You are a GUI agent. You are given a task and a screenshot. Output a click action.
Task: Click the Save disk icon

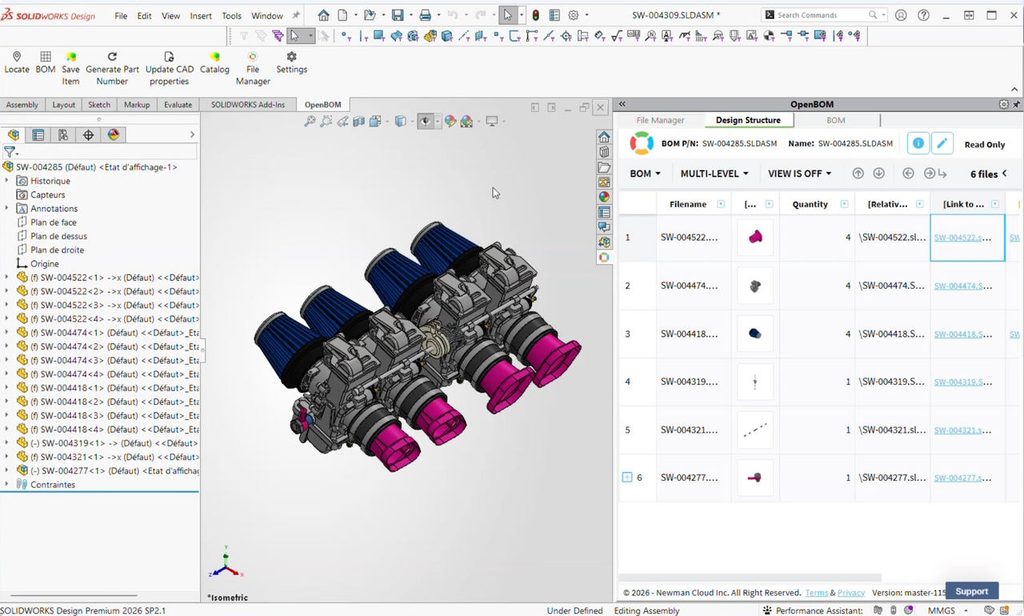click(x=398, y=14)
